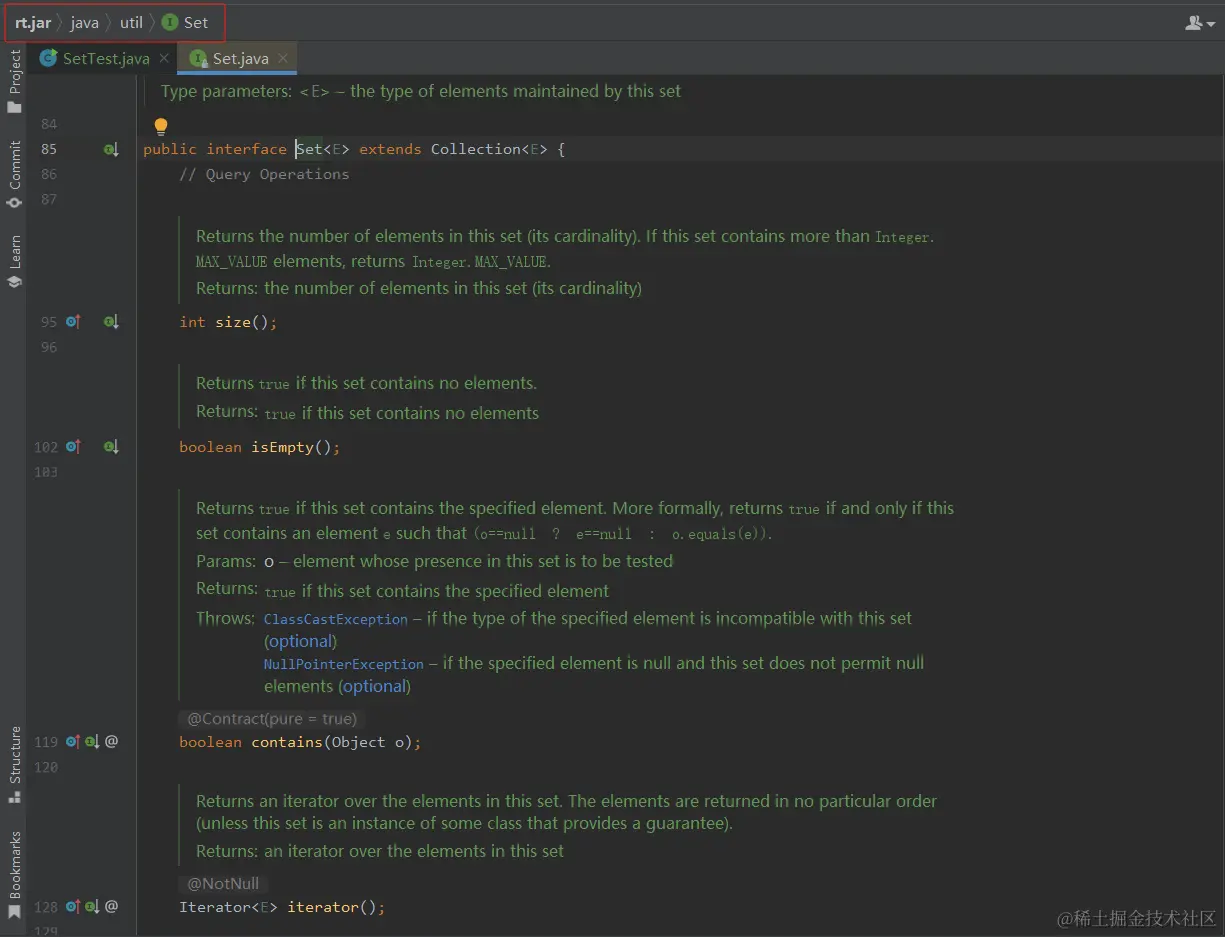Click the 'Type parameters:' doc line

click(421, 91)
